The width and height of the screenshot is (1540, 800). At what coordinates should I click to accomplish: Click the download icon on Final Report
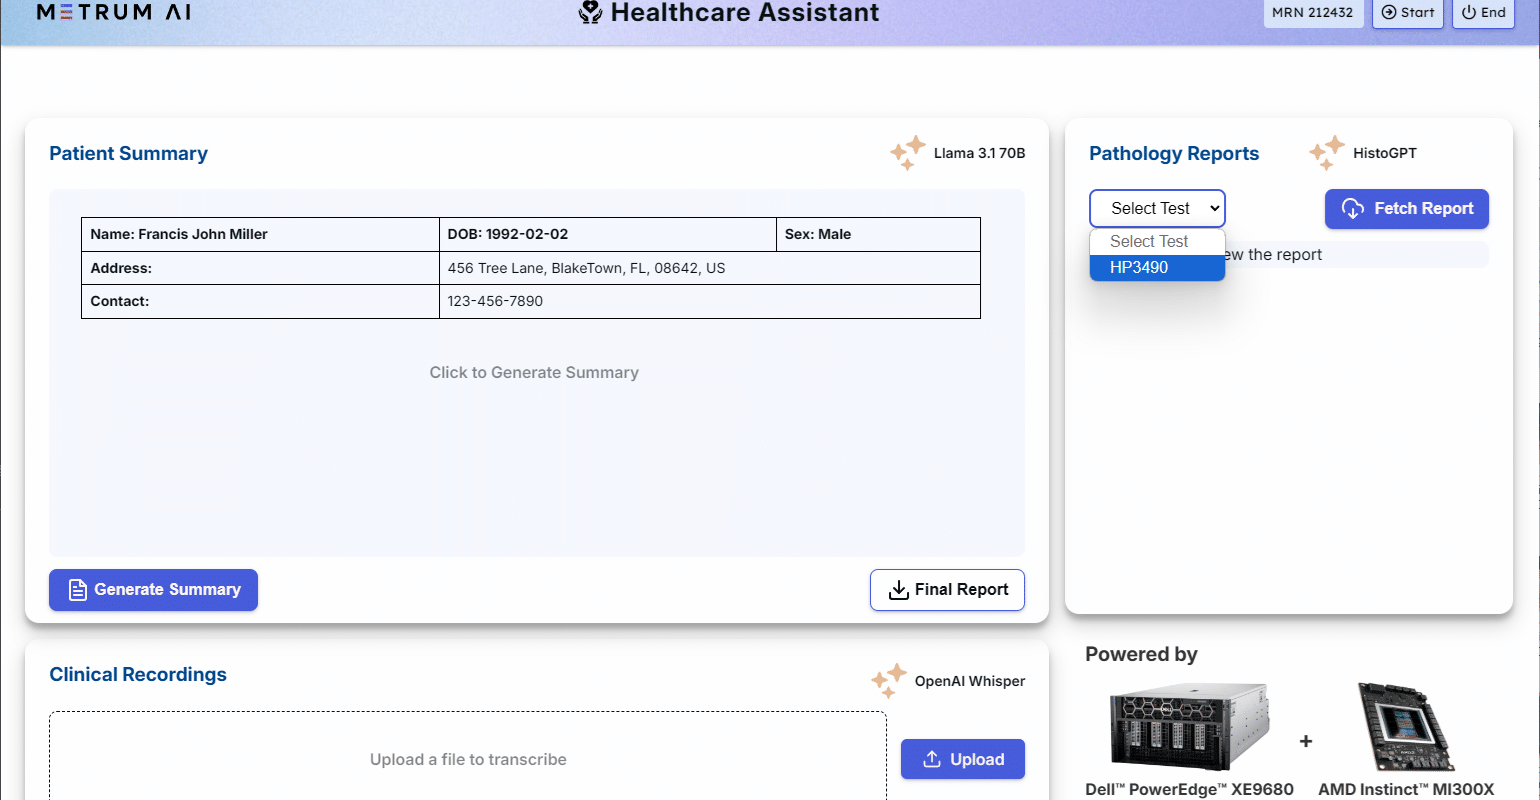[x=898, y=590]
